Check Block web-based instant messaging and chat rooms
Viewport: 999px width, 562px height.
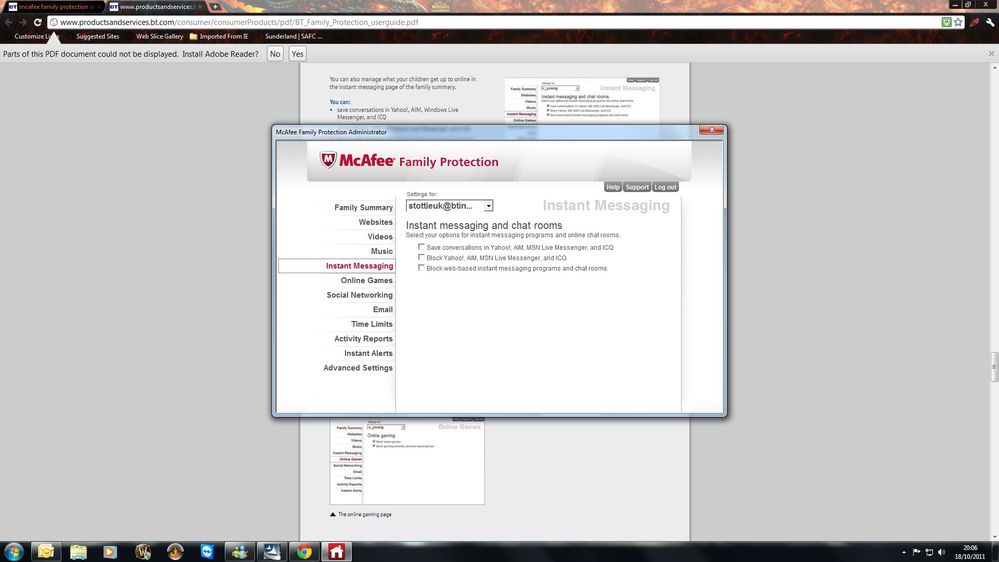pyautogui.click(x=421, y=268)
